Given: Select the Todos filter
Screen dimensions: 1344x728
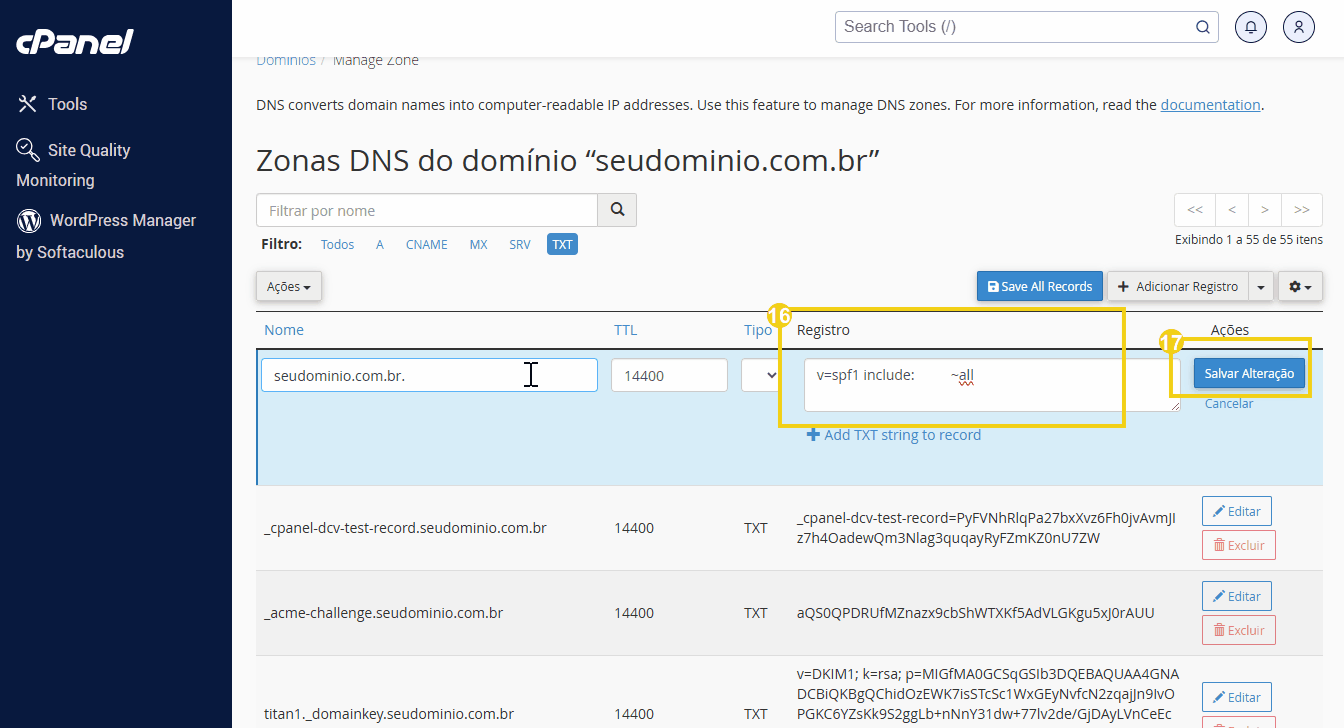Looking at the screenshot, I should [337, 244].
